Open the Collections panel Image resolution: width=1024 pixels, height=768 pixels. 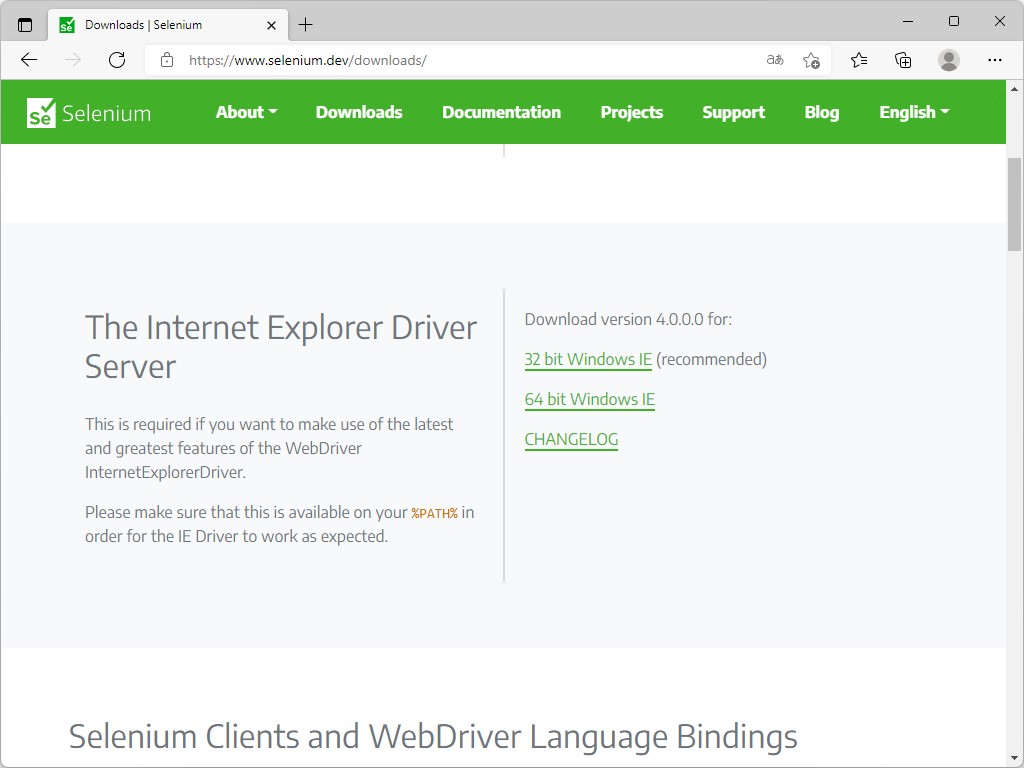[x=903, y=60]
